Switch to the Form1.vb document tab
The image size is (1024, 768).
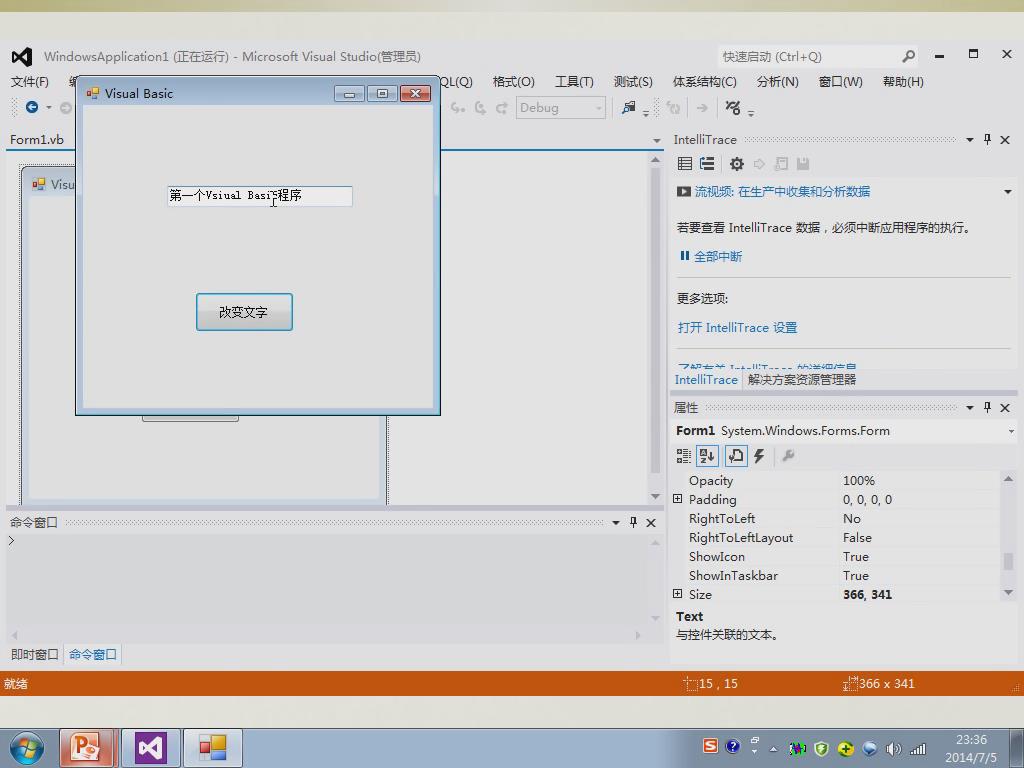(37, 140)
